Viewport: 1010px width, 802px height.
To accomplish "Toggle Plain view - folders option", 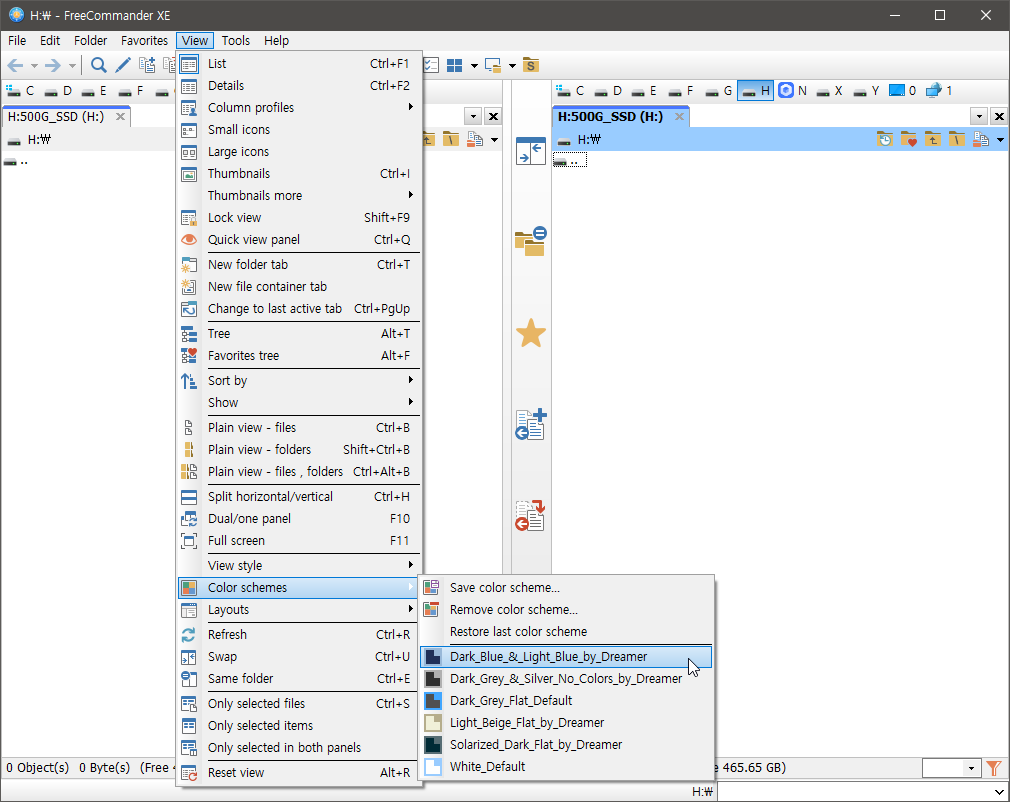I will (x=300, y=450).
